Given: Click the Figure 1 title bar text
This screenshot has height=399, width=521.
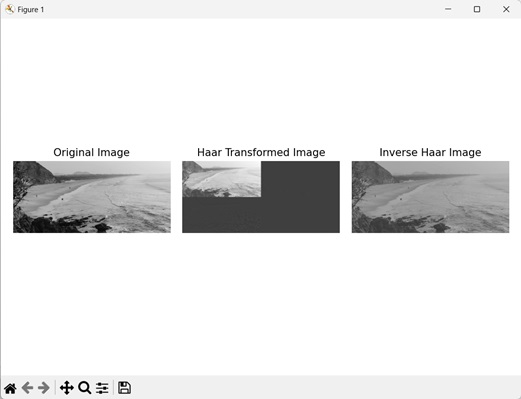Looking at the screenshot, I should tap(31, 10).
